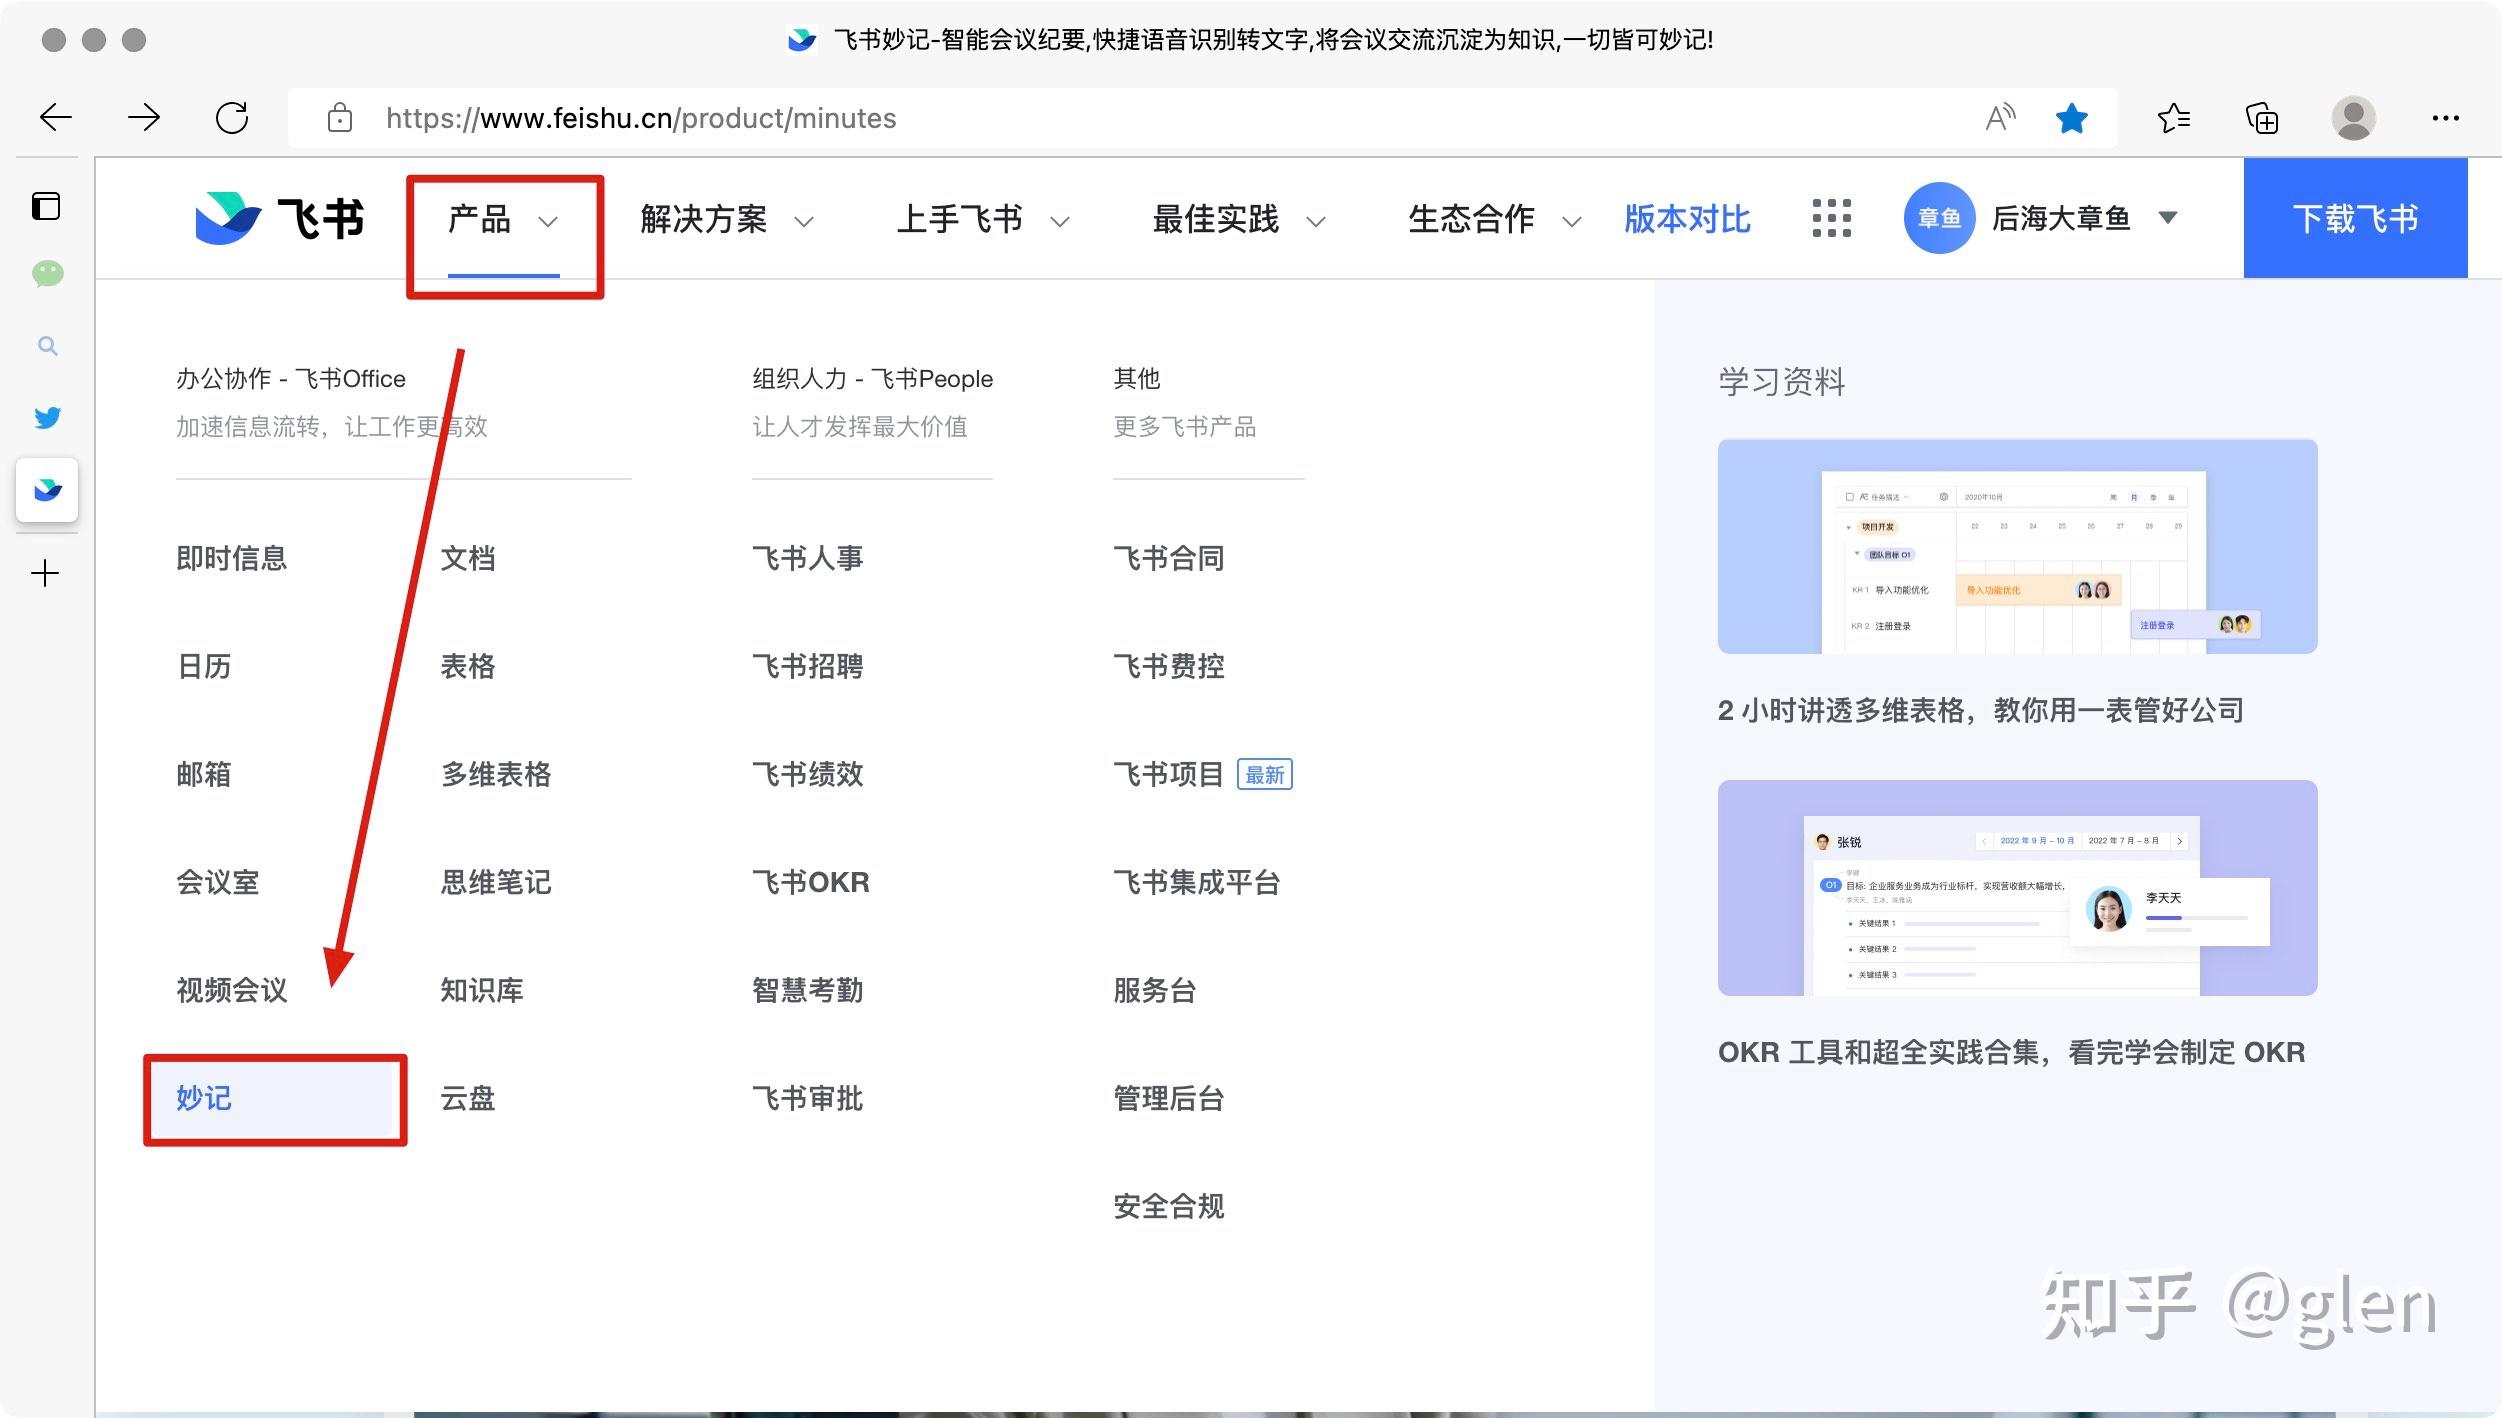Select 视频会议 in product menu
This screenshot has height=1418, width=2502.
pos(232,990)
